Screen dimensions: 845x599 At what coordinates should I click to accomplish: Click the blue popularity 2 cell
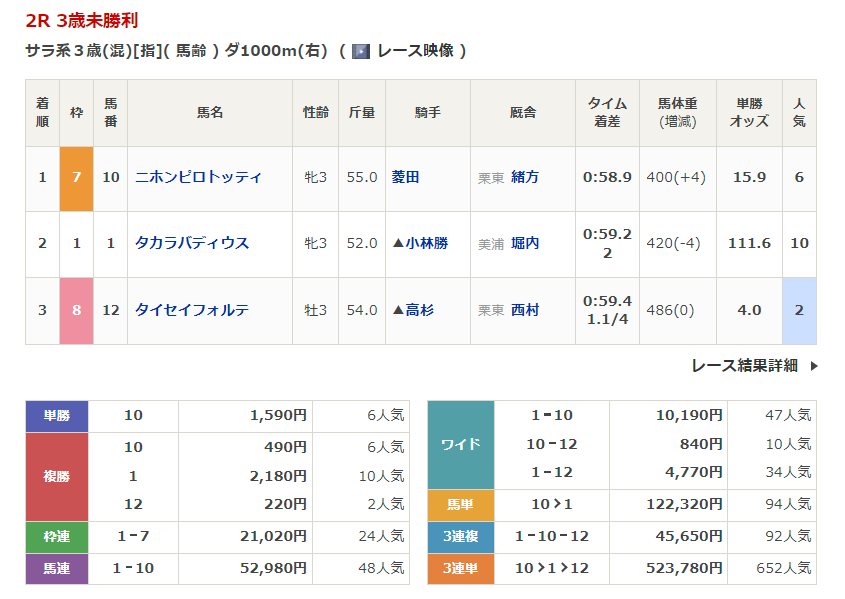pos(799,310)
